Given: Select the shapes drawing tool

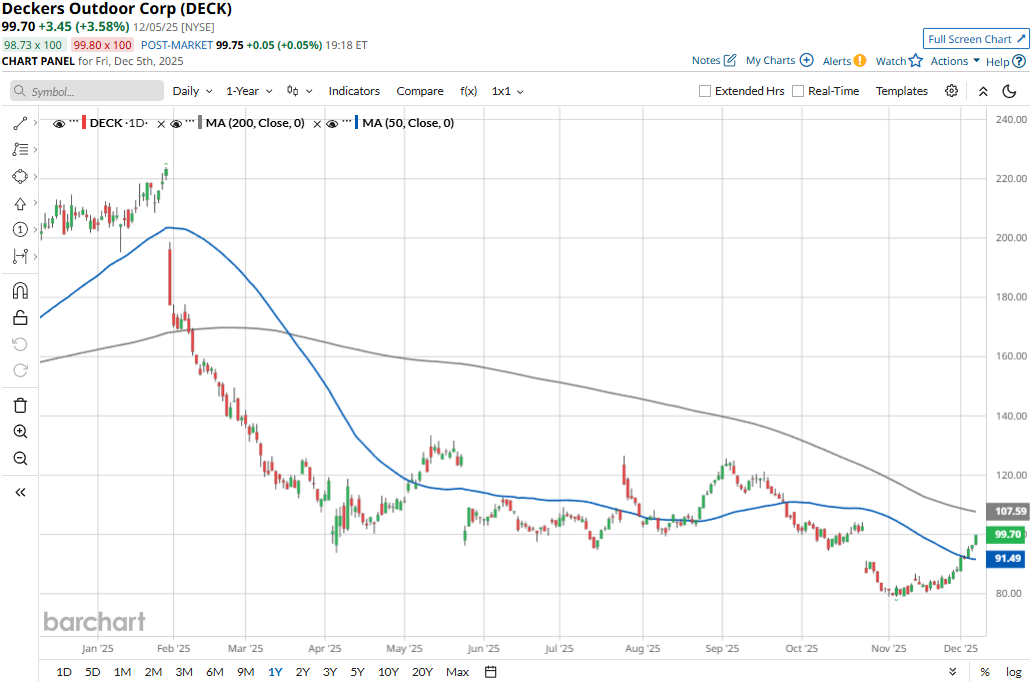Looking at the screenshot, I should (x=20, y=176).
